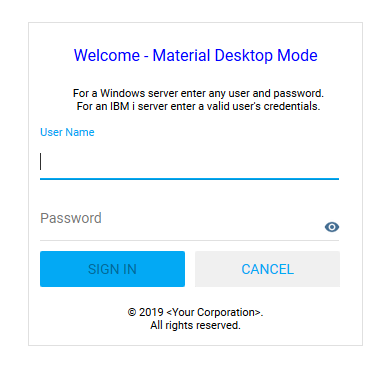Show password using the eye icon

[332, 227]
